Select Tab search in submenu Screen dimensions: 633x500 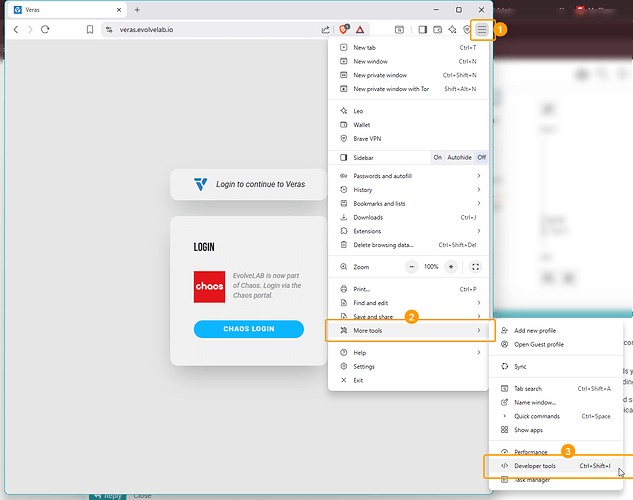click(x=556, y=389)
